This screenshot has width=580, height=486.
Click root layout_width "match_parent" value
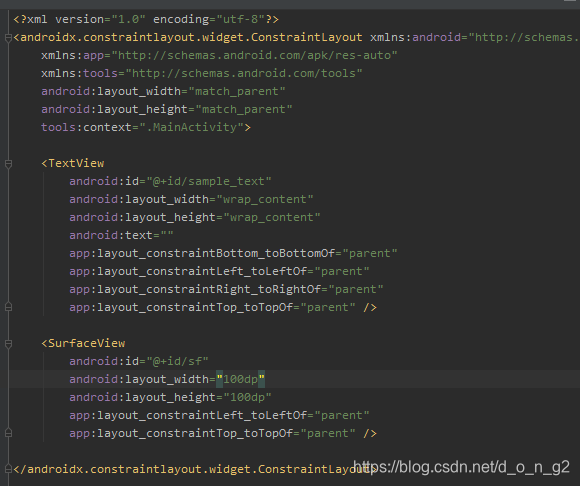click(237, 91)
